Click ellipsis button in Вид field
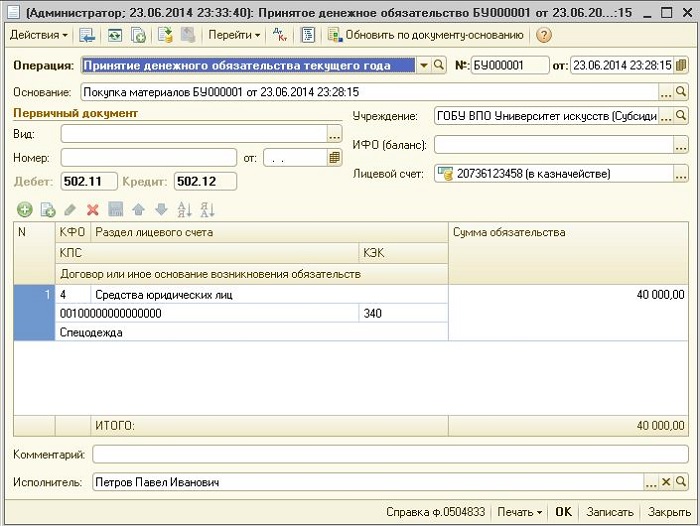 pyautogui.click(x=334, y=134)
